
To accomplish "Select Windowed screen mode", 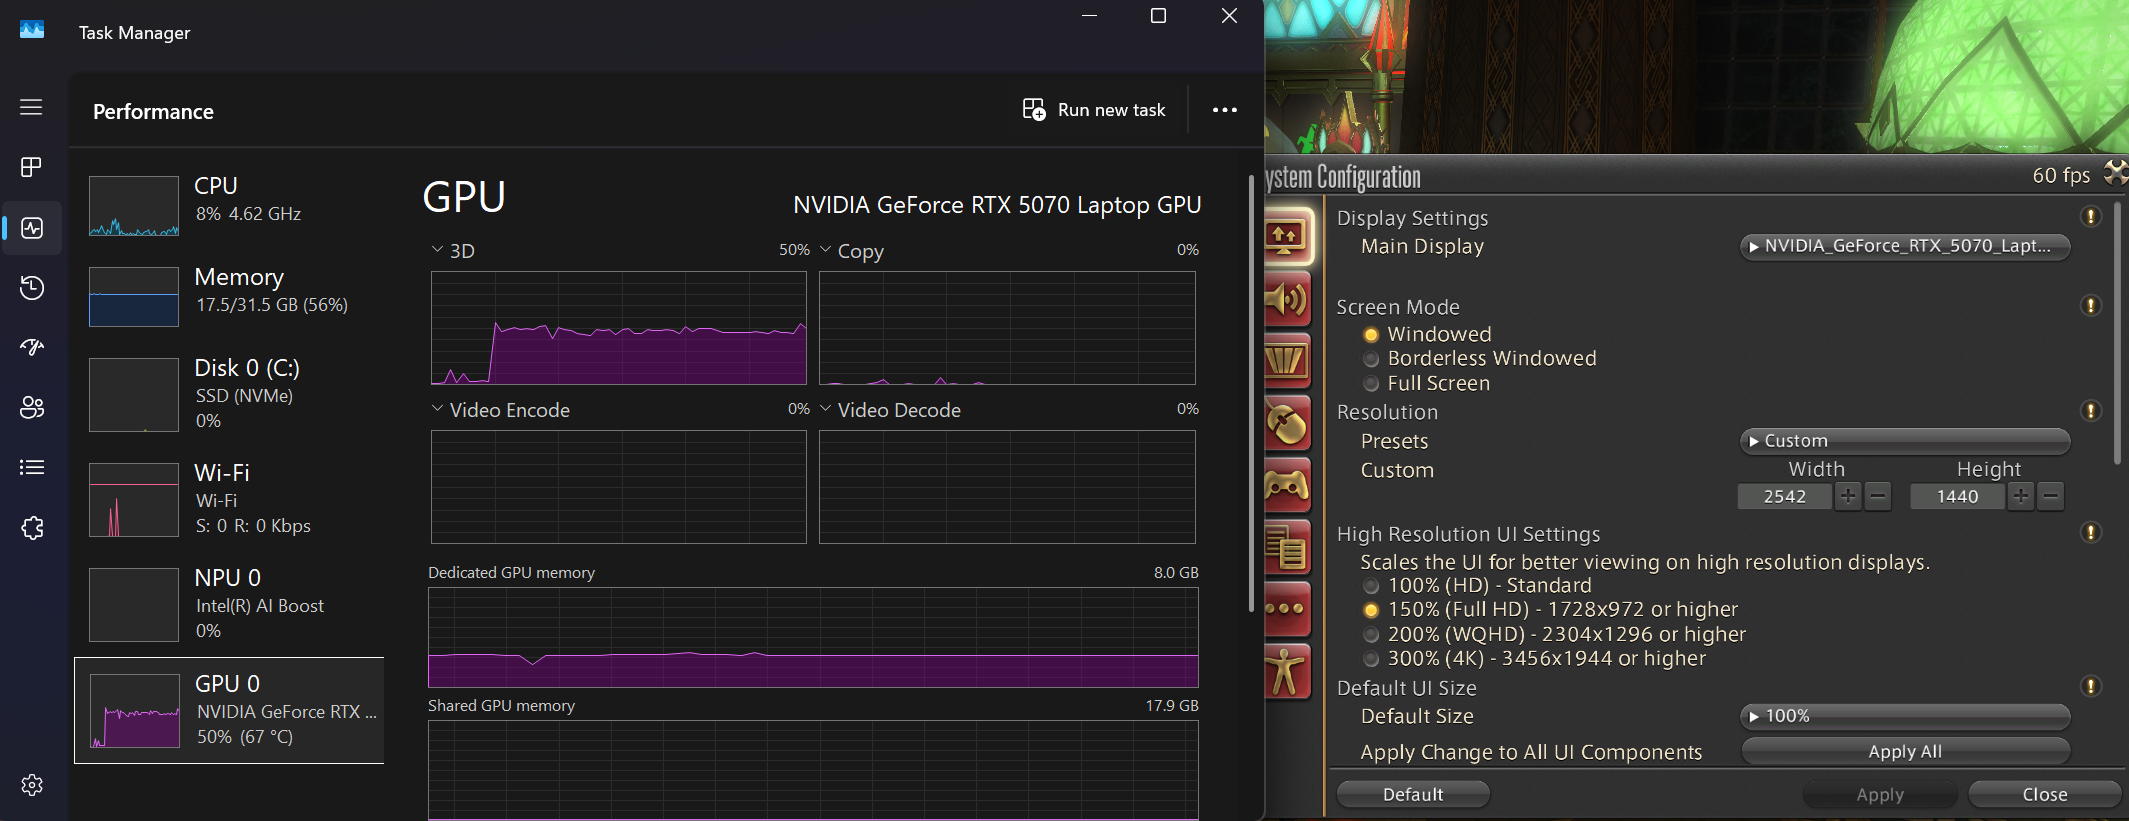I will point(1371,335).
